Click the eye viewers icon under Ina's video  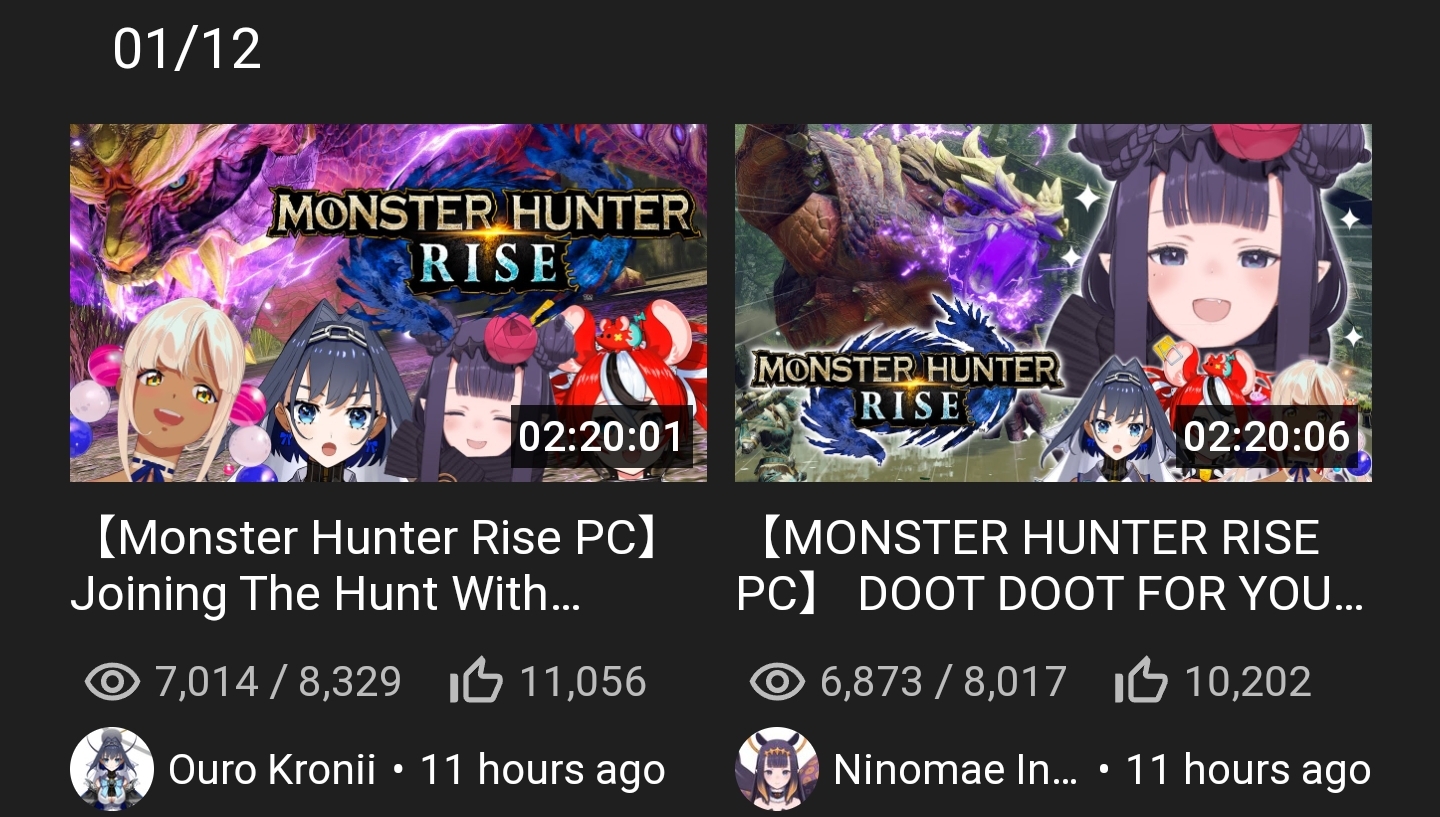click(x=777, y=682)
